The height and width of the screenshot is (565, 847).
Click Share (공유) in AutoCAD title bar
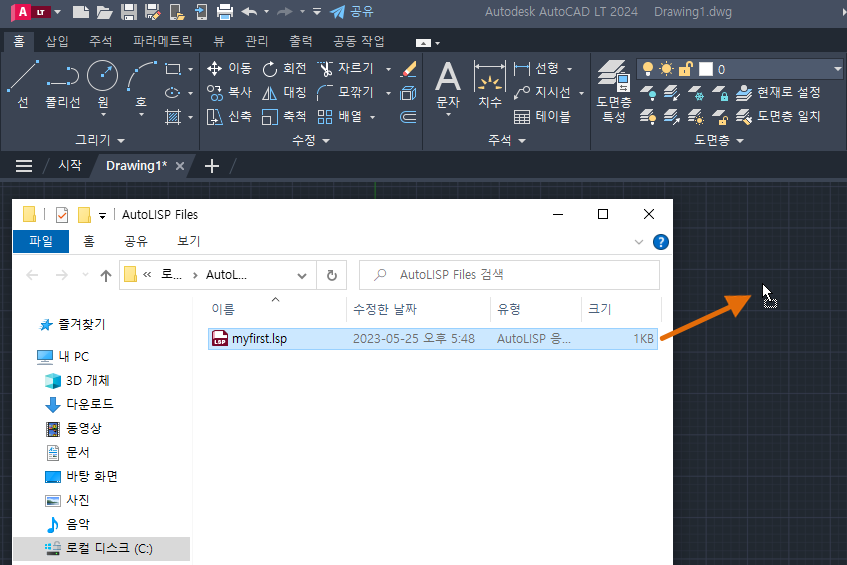tap(352, 12)
